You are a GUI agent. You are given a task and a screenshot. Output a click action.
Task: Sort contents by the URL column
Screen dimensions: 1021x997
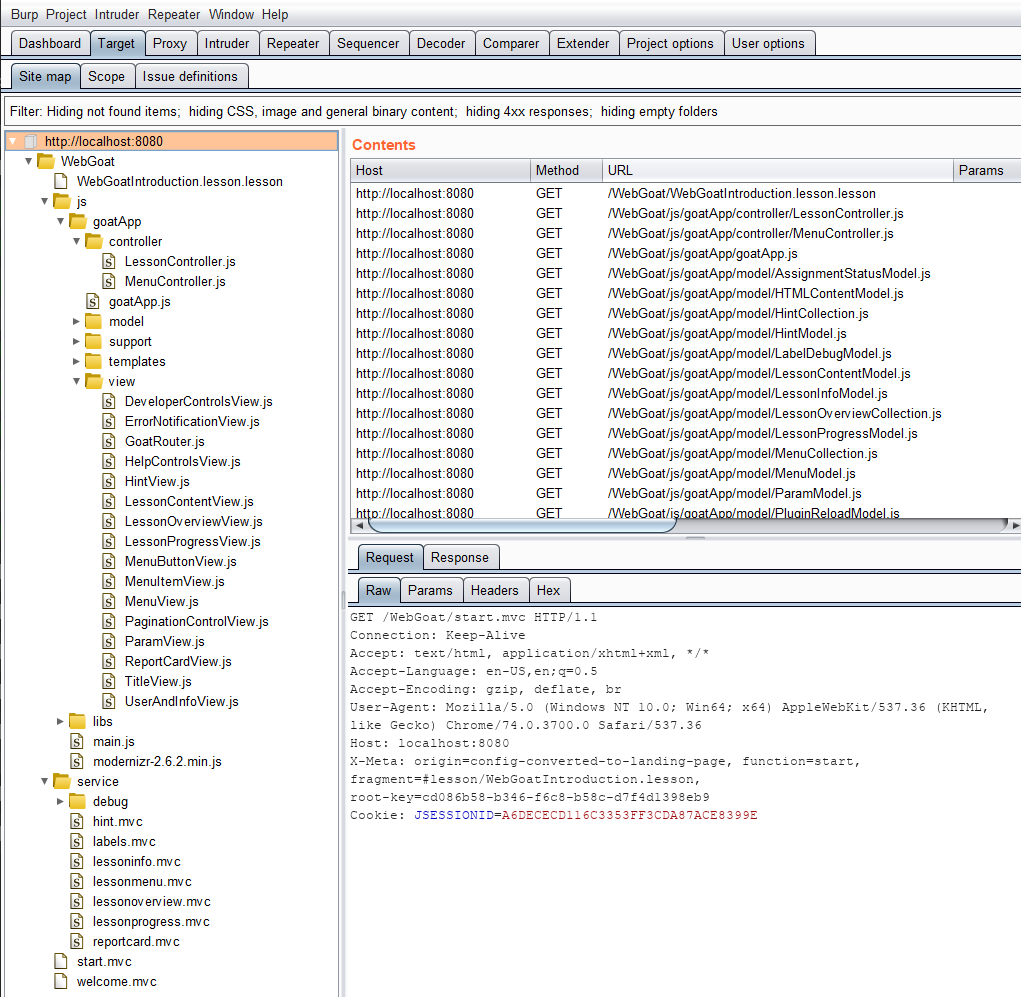[777, 171]
